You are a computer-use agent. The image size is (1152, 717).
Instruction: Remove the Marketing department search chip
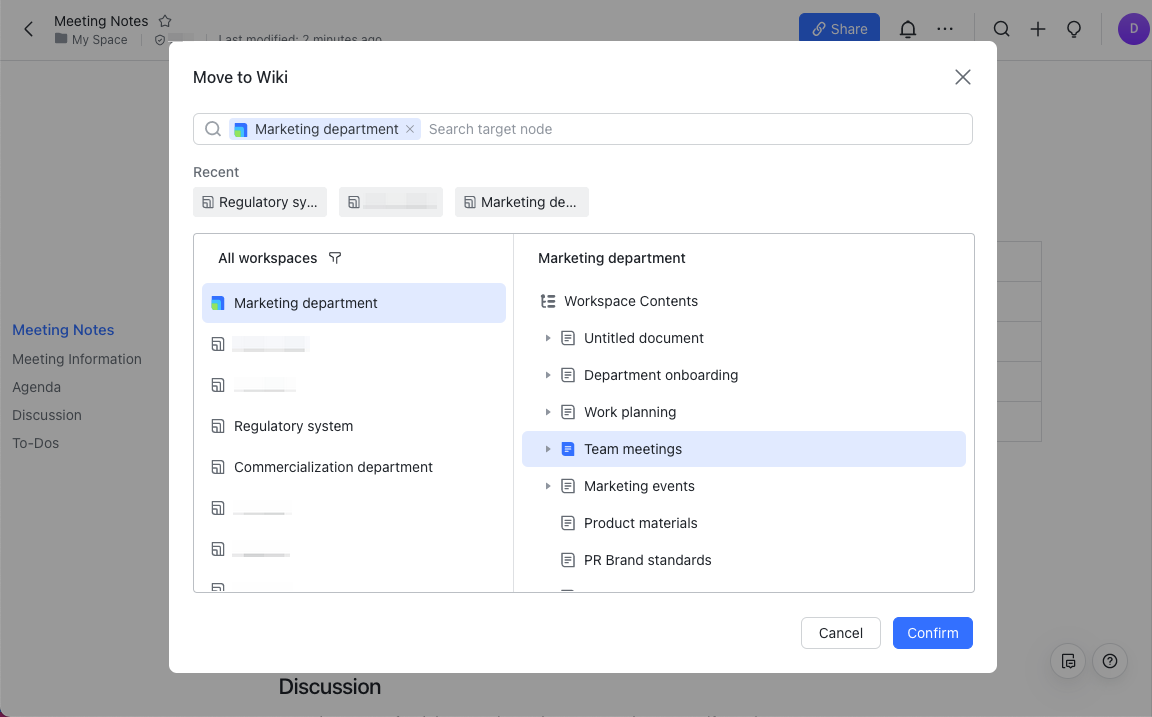pyautogui.click(x=410, y=129)
